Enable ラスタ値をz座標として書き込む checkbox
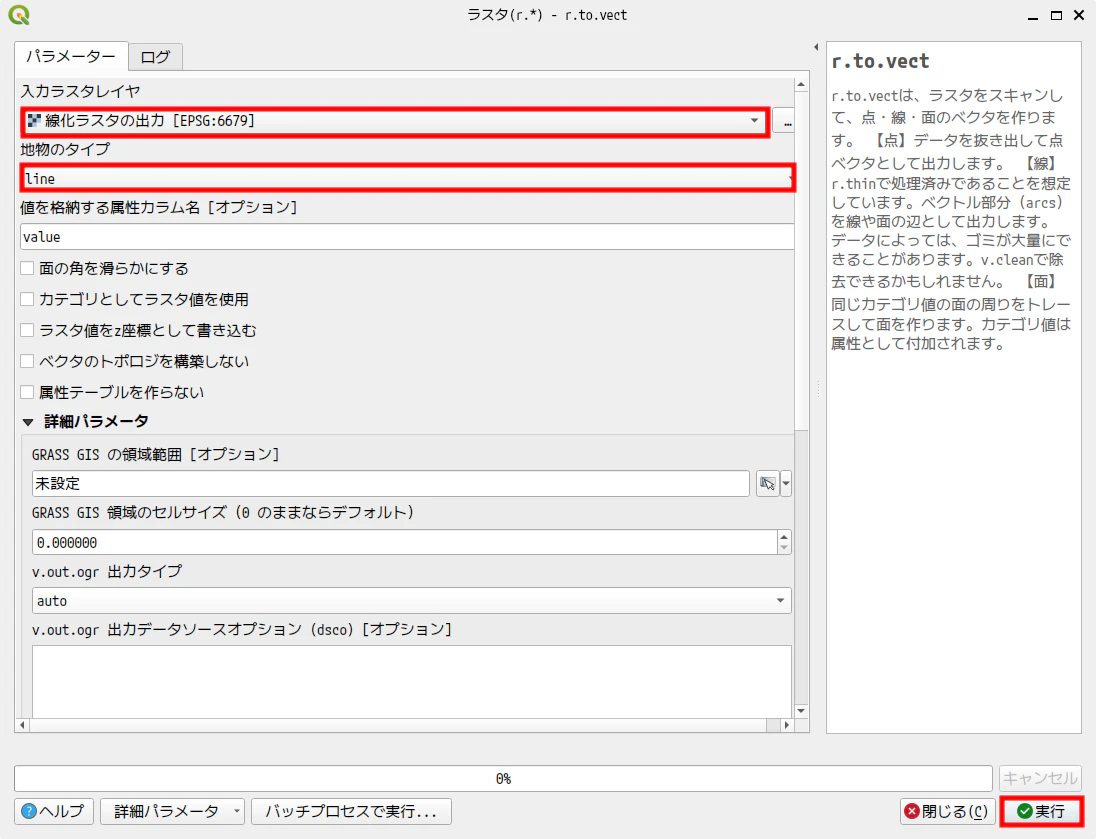Viewport: 1096px width, 839px height. click(27, 330)
